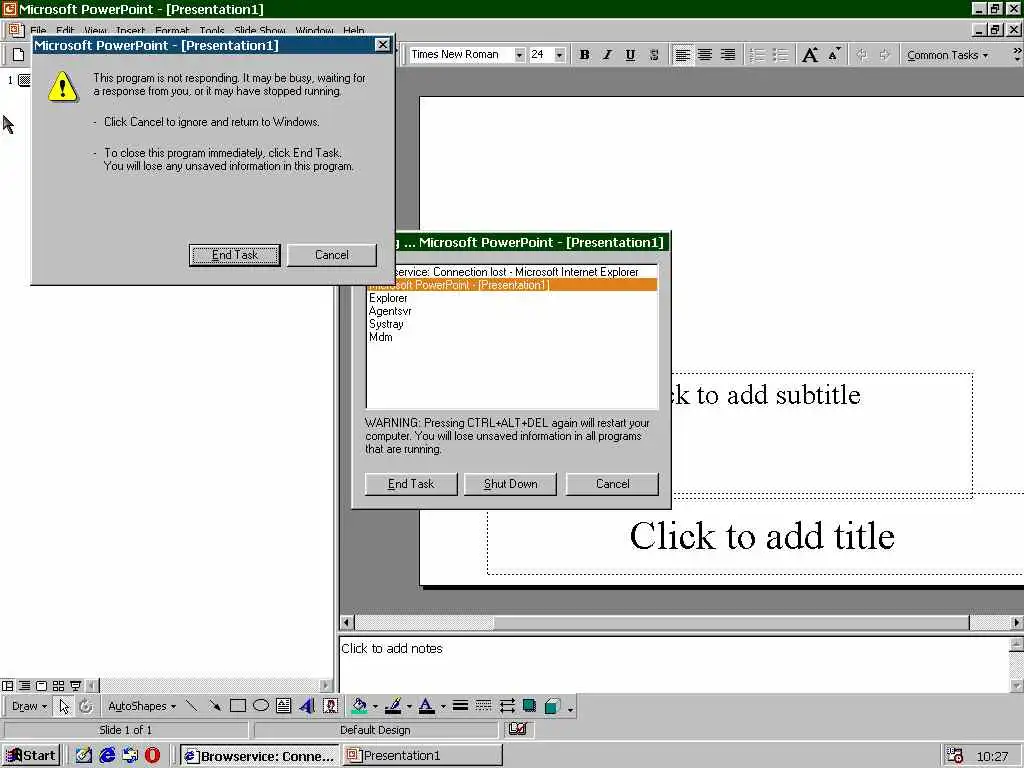Open Tools menu in PowerPoint
Viewport: 1024px width, 768px height.
pos(212,30)
